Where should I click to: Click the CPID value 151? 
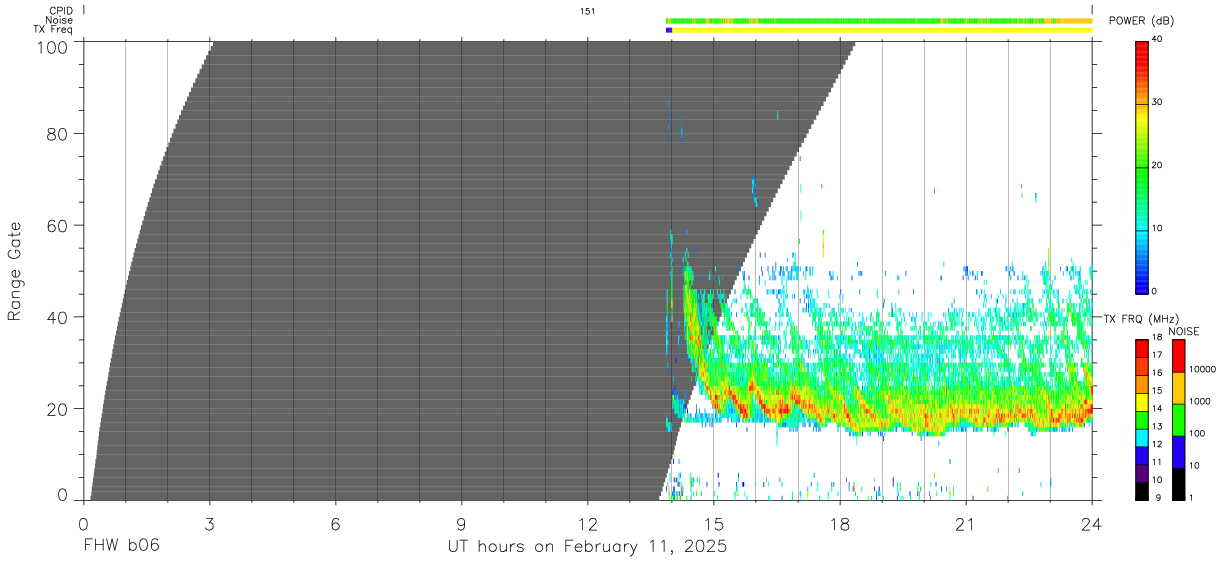tap(588, 11)
